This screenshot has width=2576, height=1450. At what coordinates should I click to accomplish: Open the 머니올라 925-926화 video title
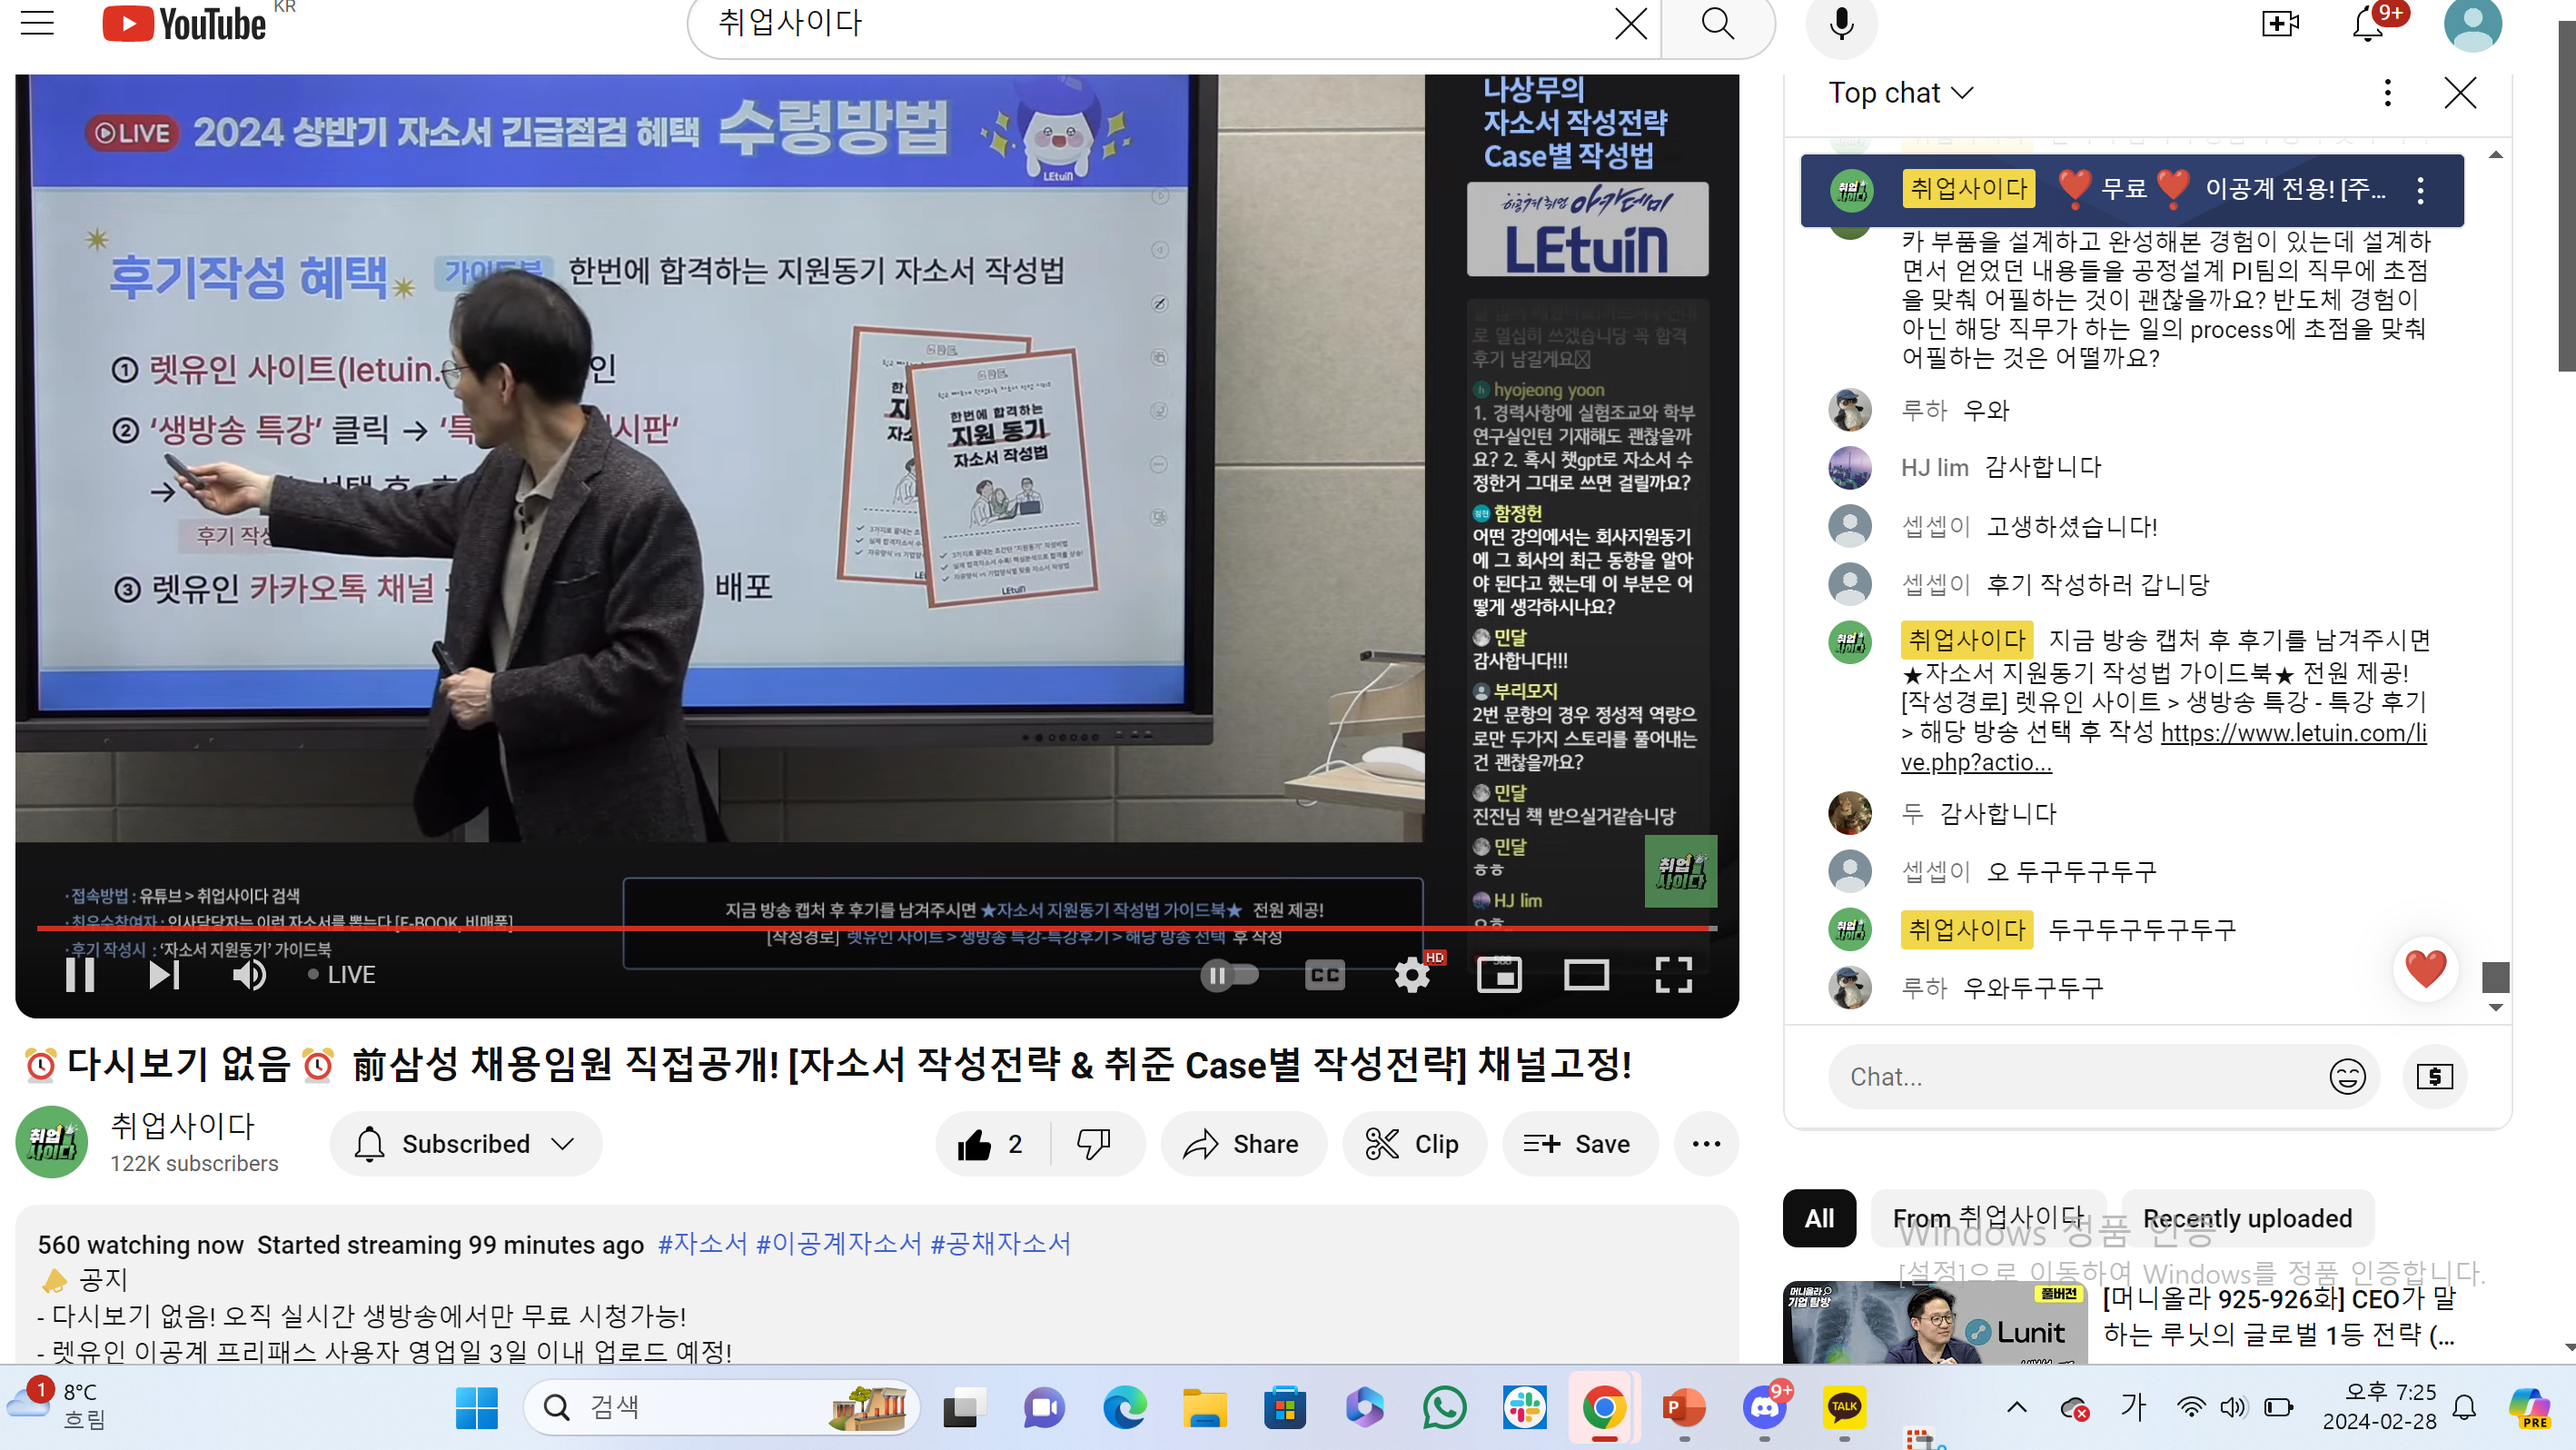[2279, 1316]
